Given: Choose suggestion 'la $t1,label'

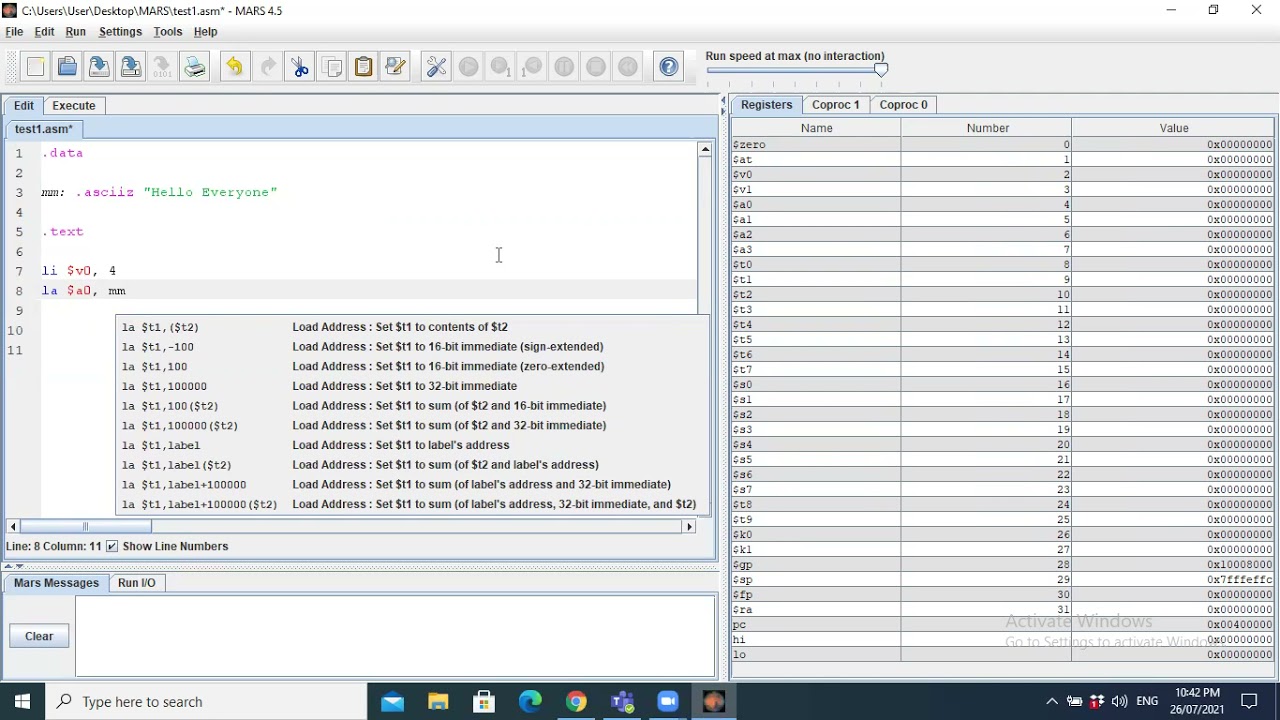Looking at the screenshot, I should point(410,445).
